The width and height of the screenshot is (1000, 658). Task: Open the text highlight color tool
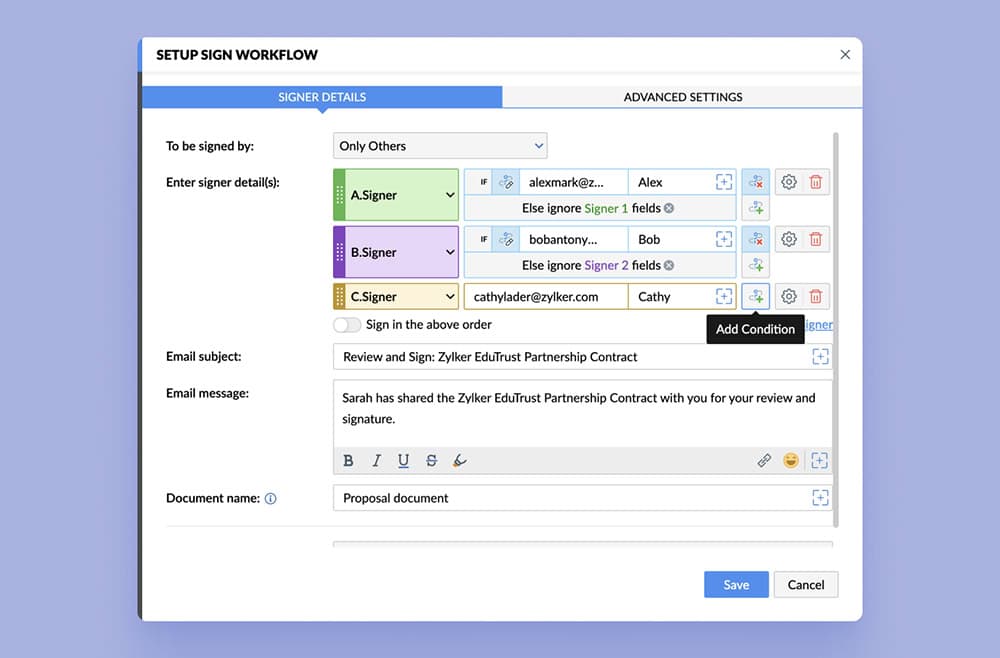[x=459, y=460]
